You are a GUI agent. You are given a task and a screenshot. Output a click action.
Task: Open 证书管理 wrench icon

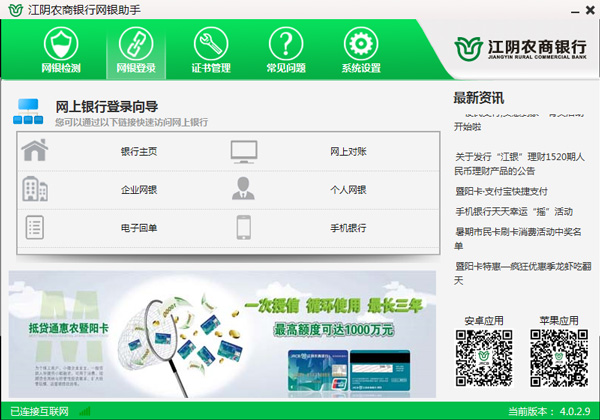211,44
